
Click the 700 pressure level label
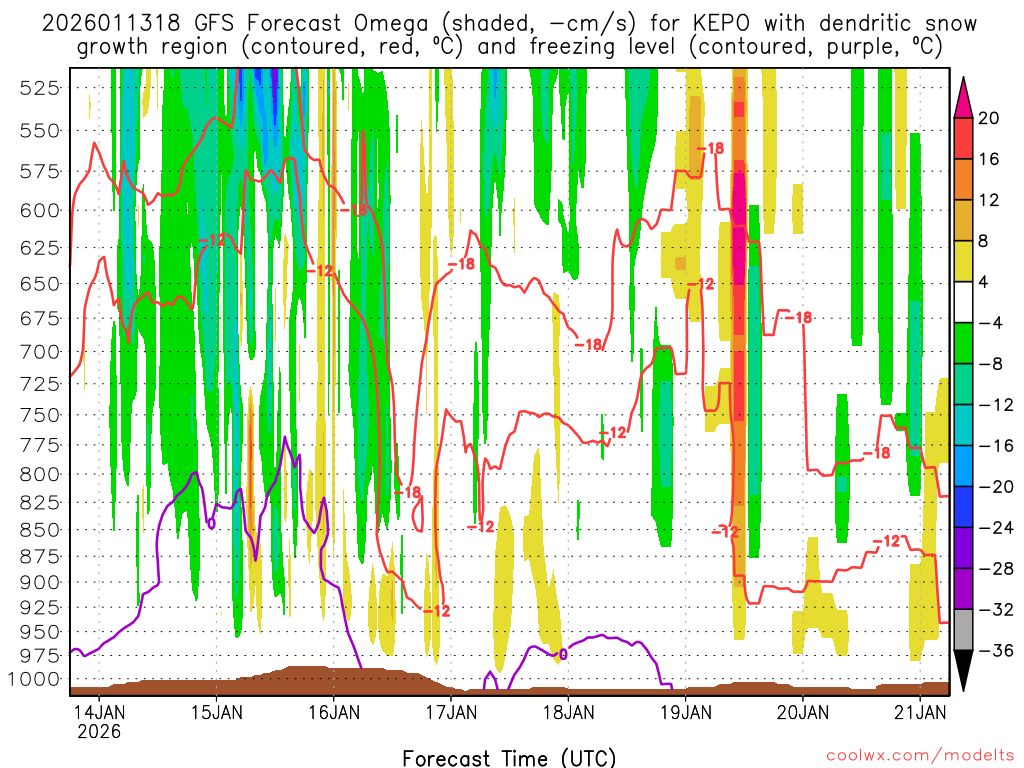[x=40, y=352]
